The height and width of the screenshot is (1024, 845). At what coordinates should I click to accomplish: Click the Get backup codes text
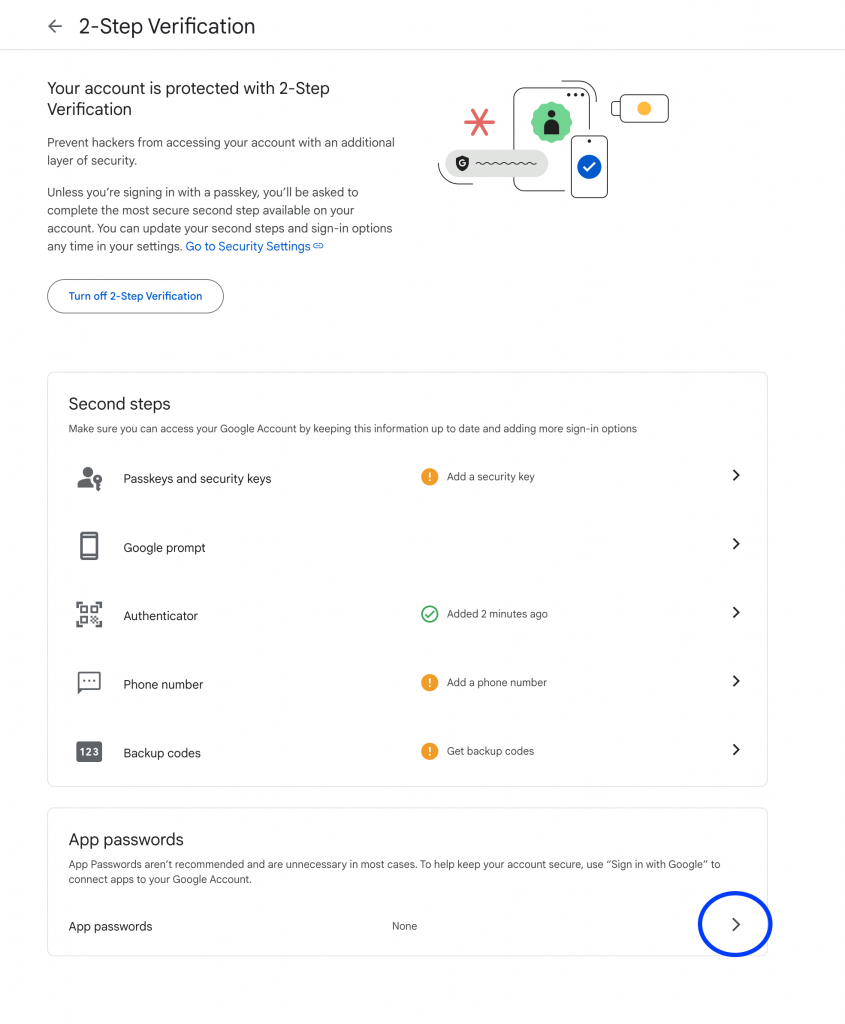pos(490,751)
